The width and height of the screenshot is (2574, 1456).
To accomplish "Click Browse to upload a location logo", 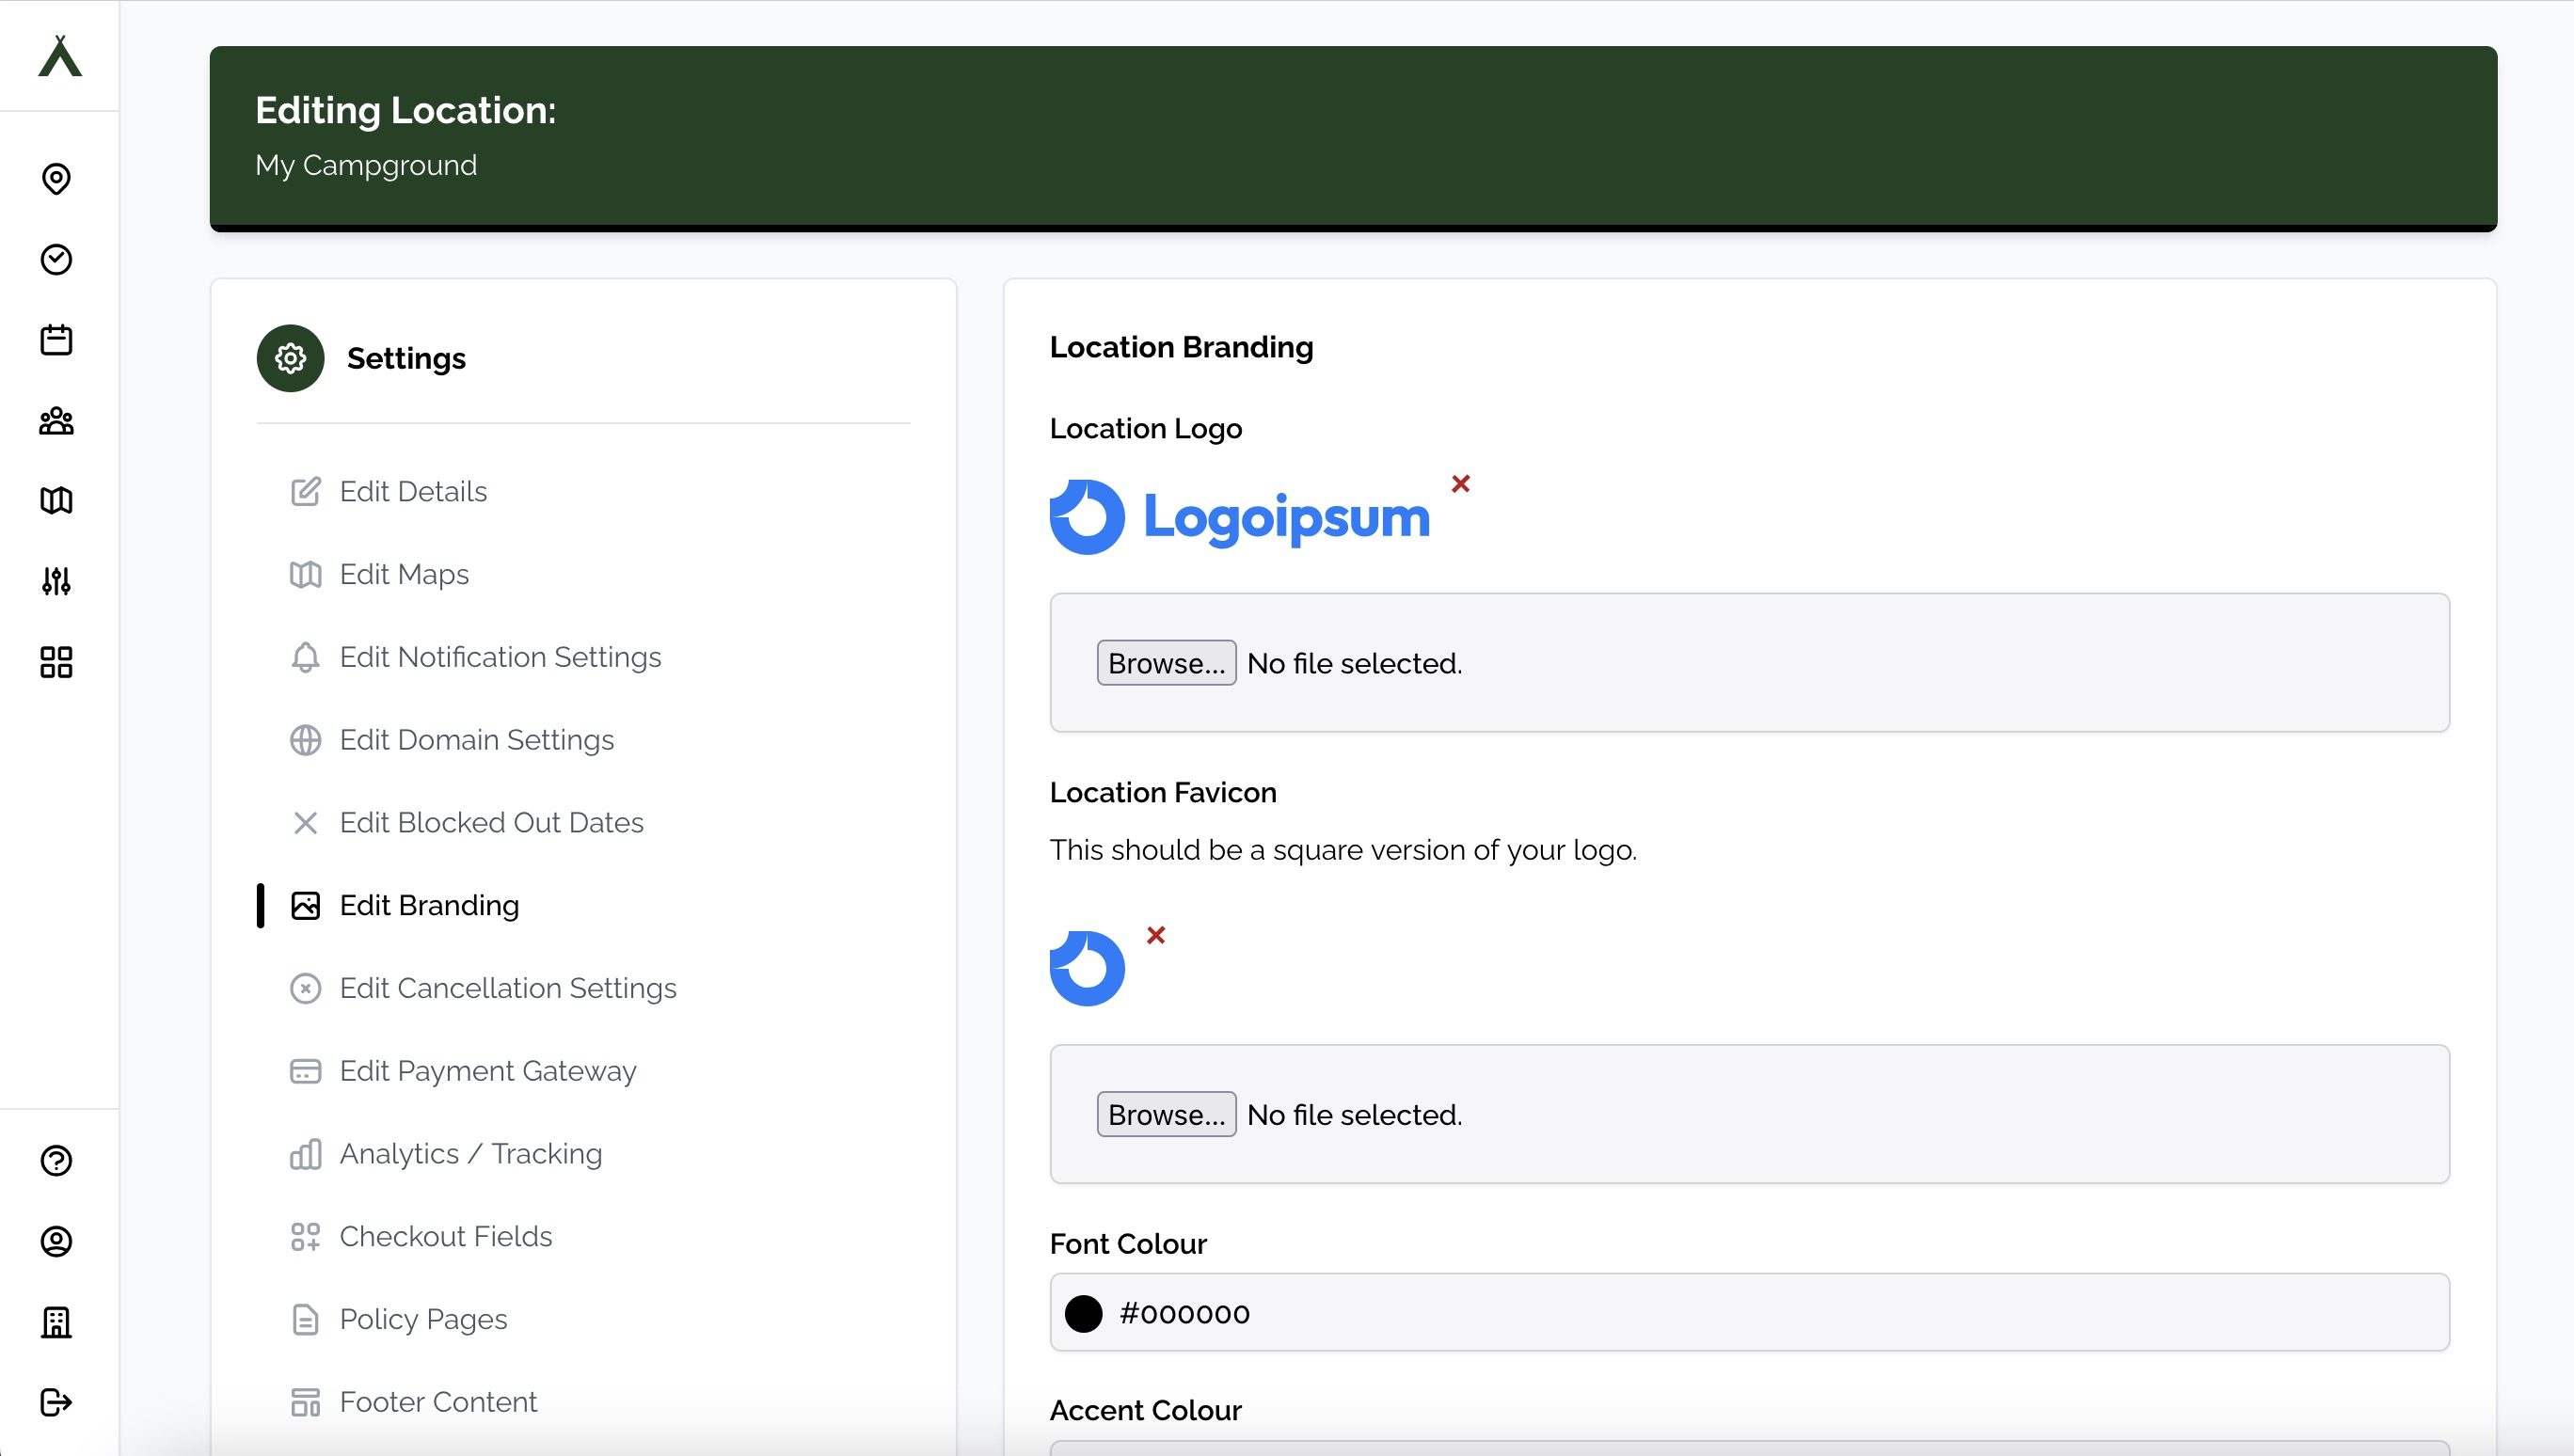I will coord(1164,662).
